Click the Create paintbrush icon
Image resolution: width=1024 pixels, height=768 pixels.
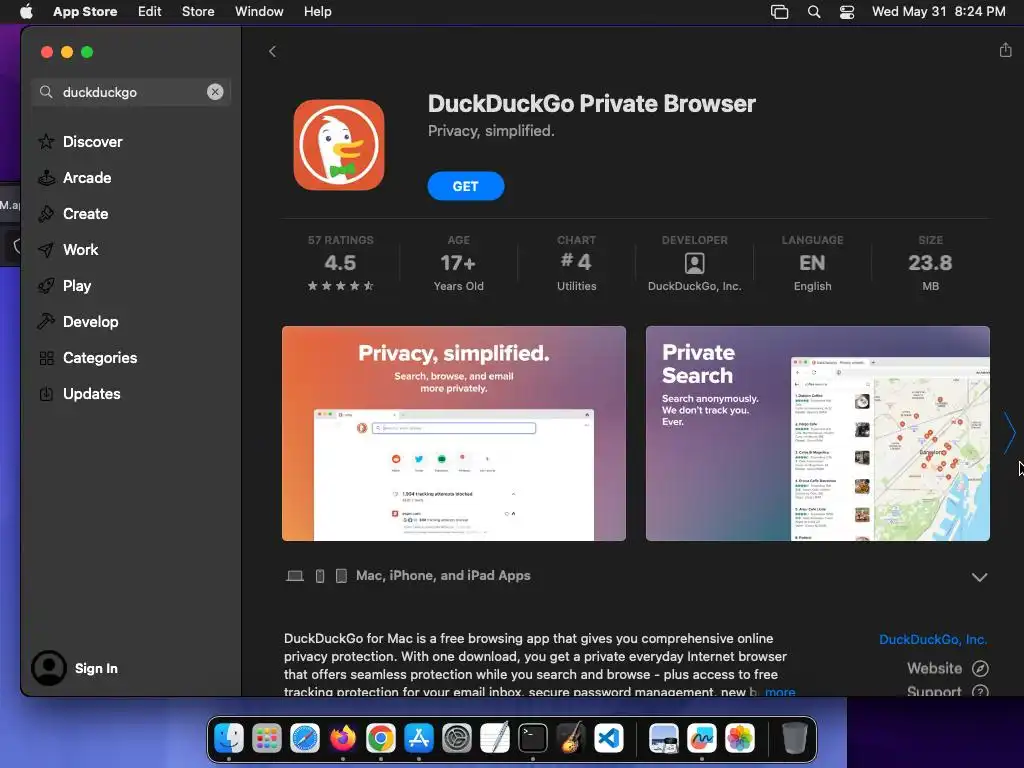46,214
